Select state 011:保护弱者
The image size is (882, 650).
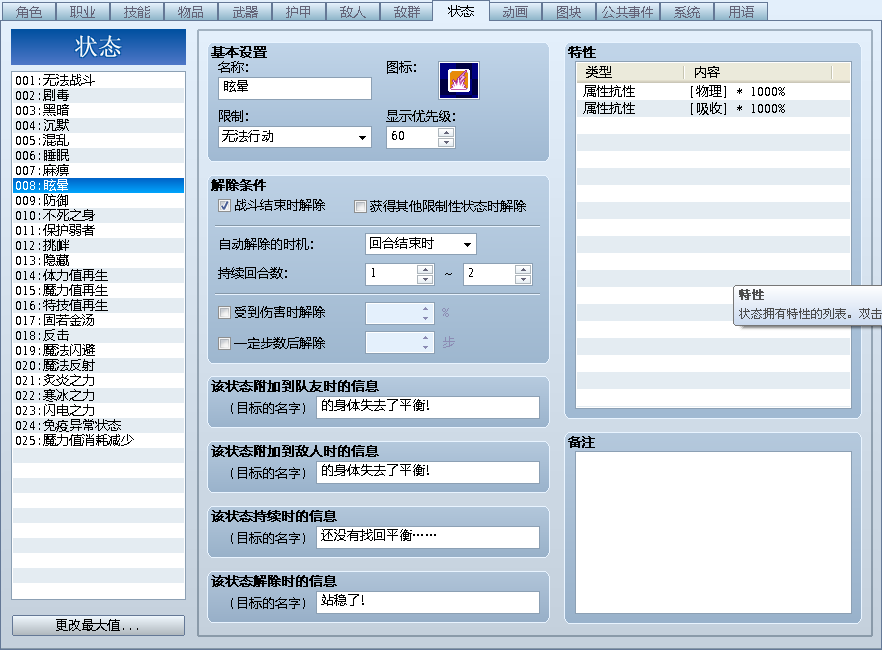(98, 231)
